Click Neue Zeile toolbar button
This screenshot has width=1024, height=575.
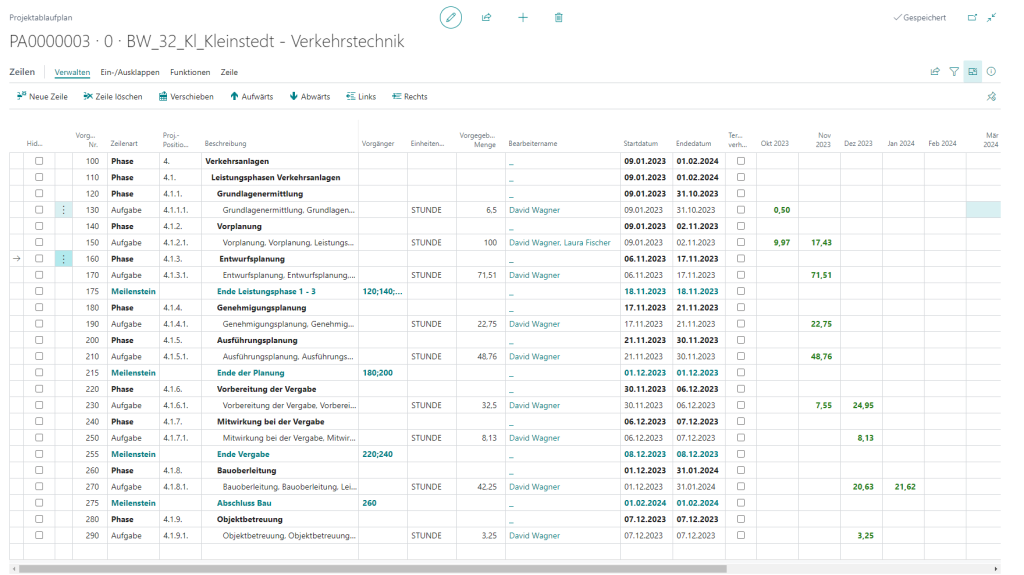pos(42,97)
